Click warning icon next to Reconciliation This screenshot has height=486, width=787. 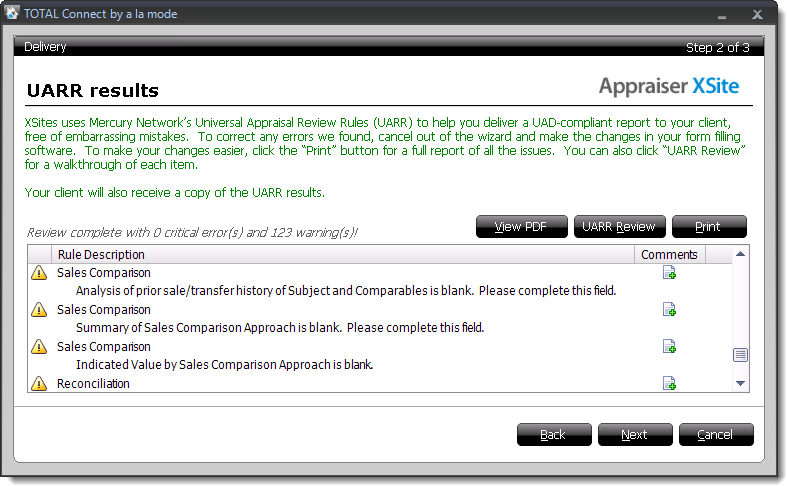39,384
